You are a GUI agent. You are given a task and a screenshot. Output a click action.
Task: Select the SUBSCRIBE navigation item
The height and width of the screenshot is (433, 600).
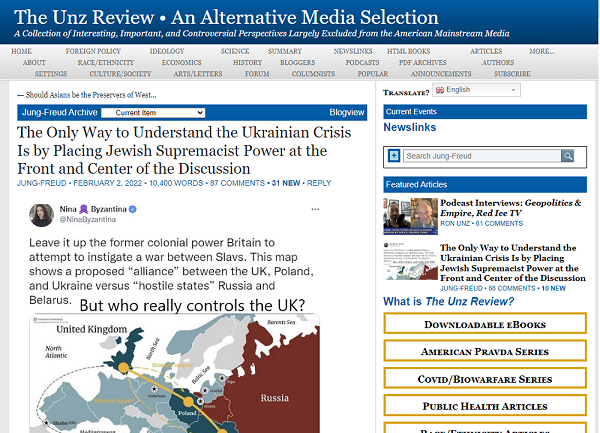512,74
